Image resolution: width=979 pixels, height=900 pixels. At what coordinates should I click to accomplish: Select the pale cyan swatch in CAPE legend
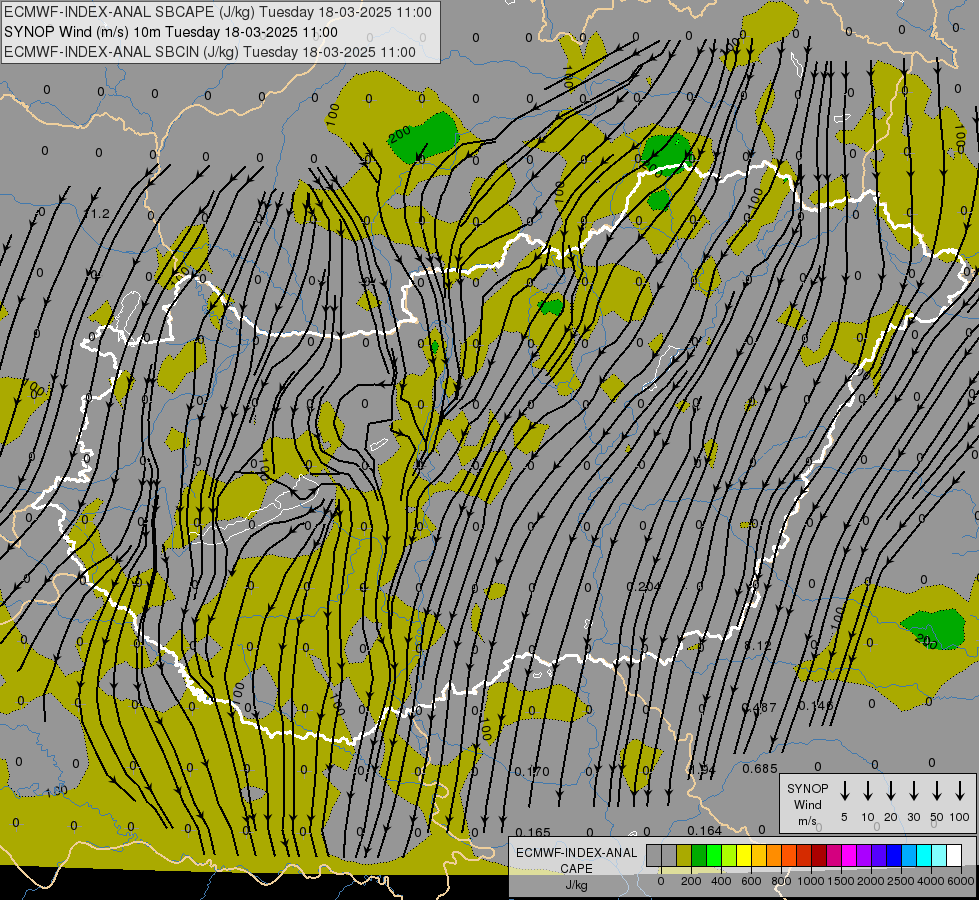[940, 855]
